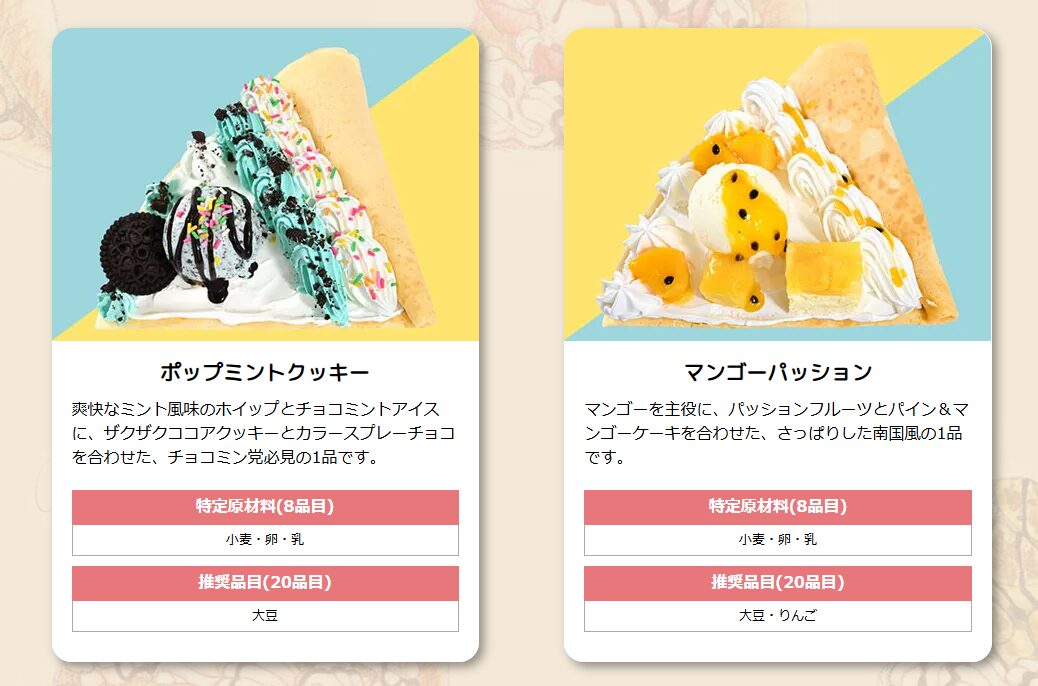Click the mango passion crepe description paragraph
This screenshot has width=1038, height=686.
point(777,433)
